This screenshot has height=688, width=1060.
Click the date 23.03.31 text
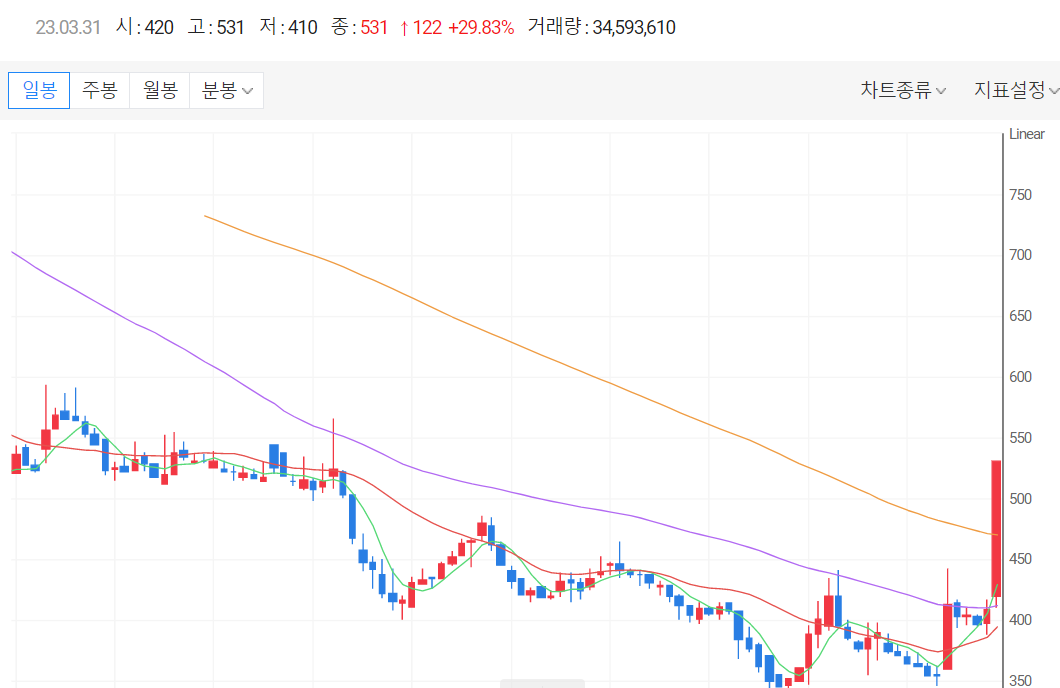tap(68, 28)
